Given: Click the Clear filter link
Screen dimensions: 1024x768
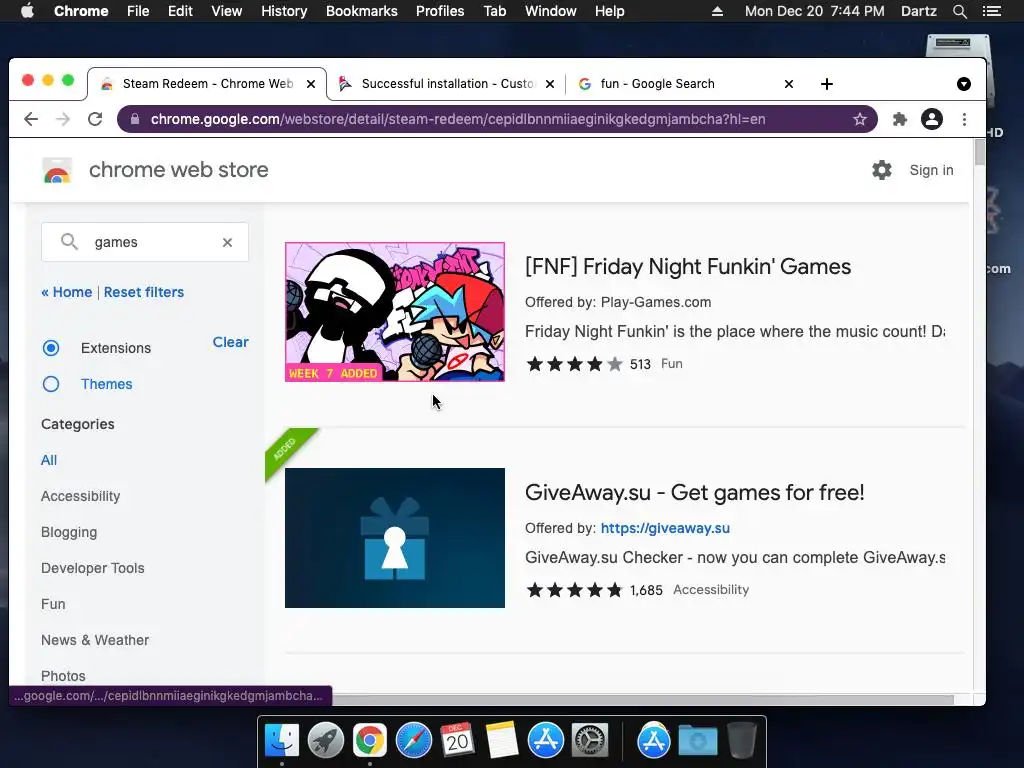Looking at the screenshot, I should pyautogui.click(x=231, y=342).
